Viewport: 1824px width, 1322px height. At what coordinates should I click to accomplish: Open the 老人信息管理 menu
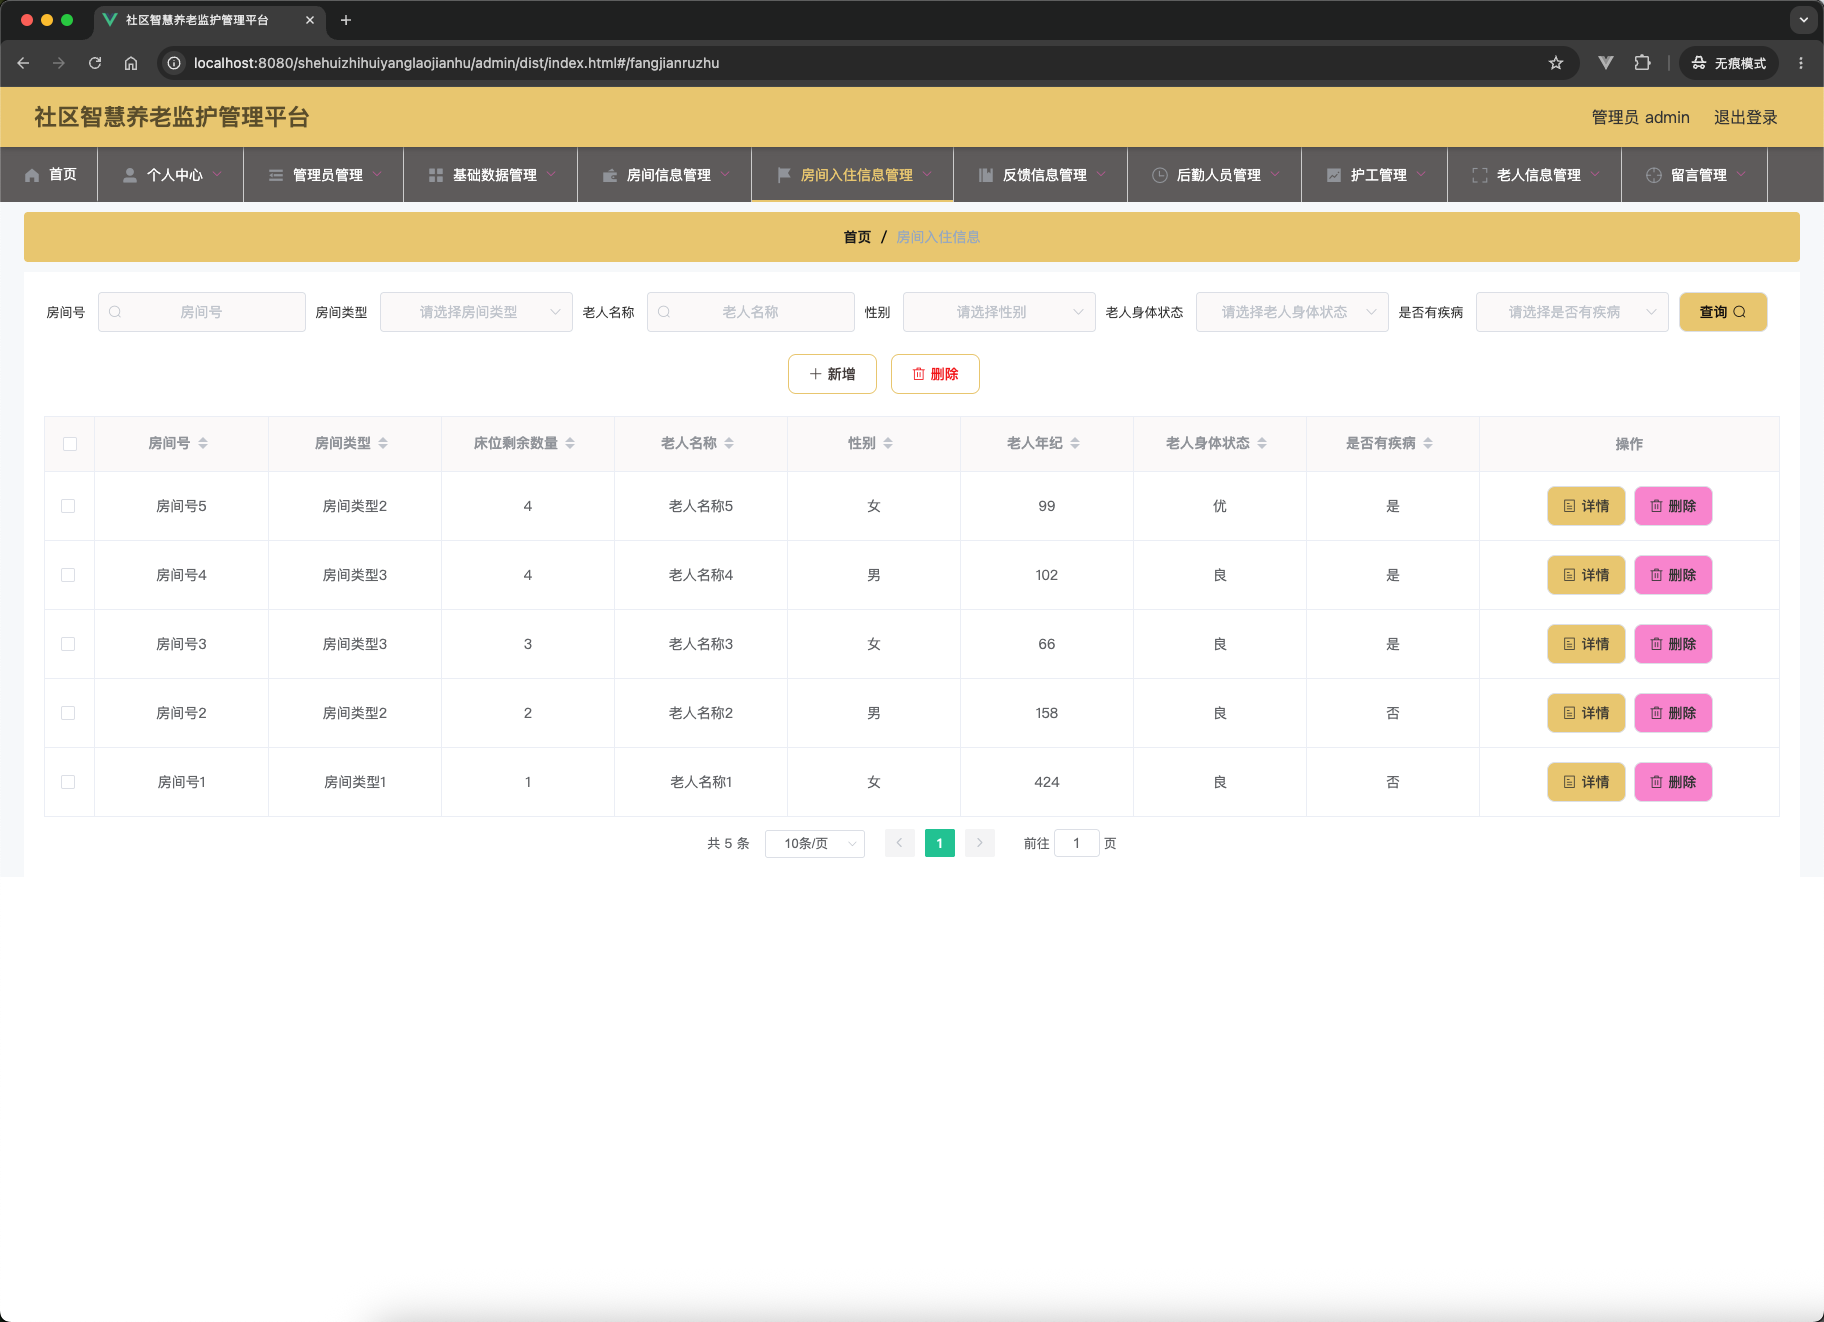pyautogui.click(x=1535, y=175)
